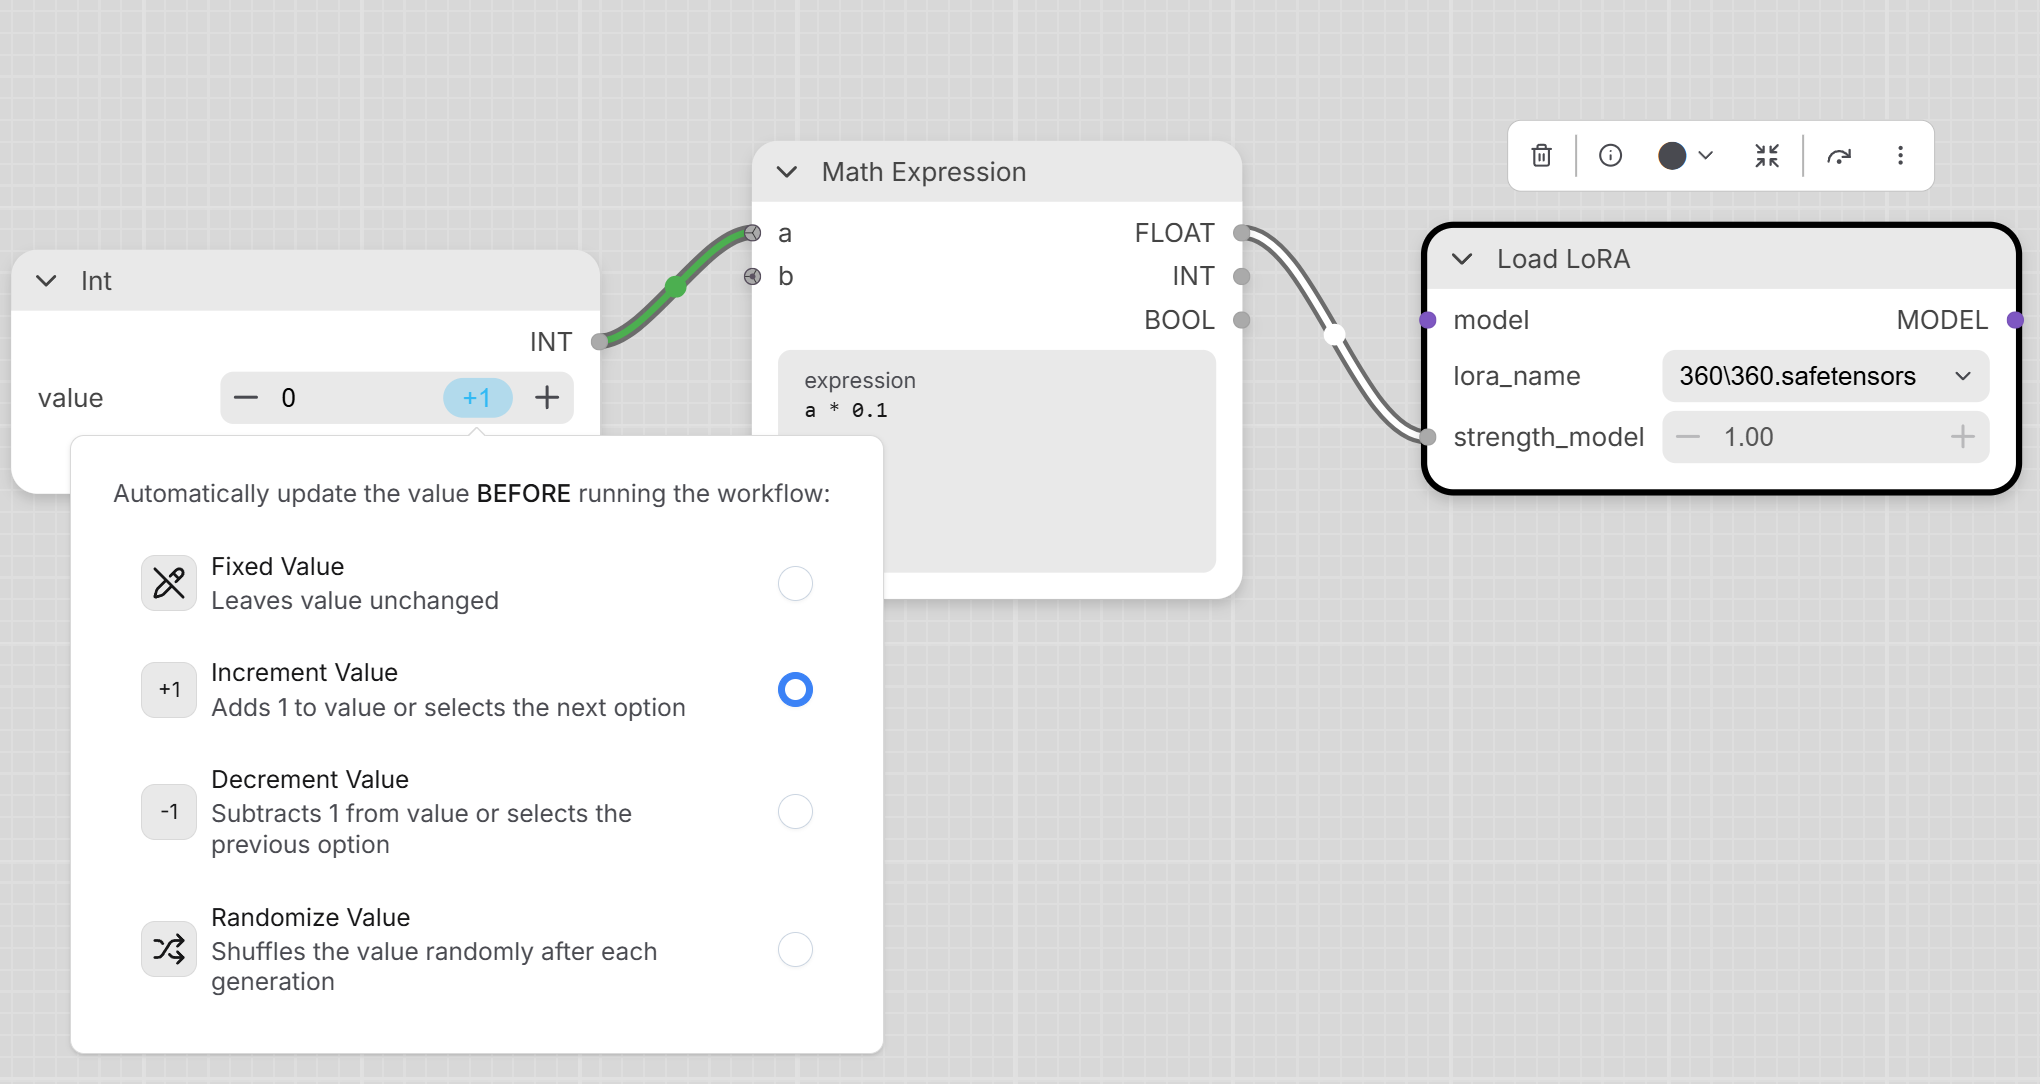Click the green midpoint on the Int link
The image size is (2040, 1084).
tap(676, 288)
